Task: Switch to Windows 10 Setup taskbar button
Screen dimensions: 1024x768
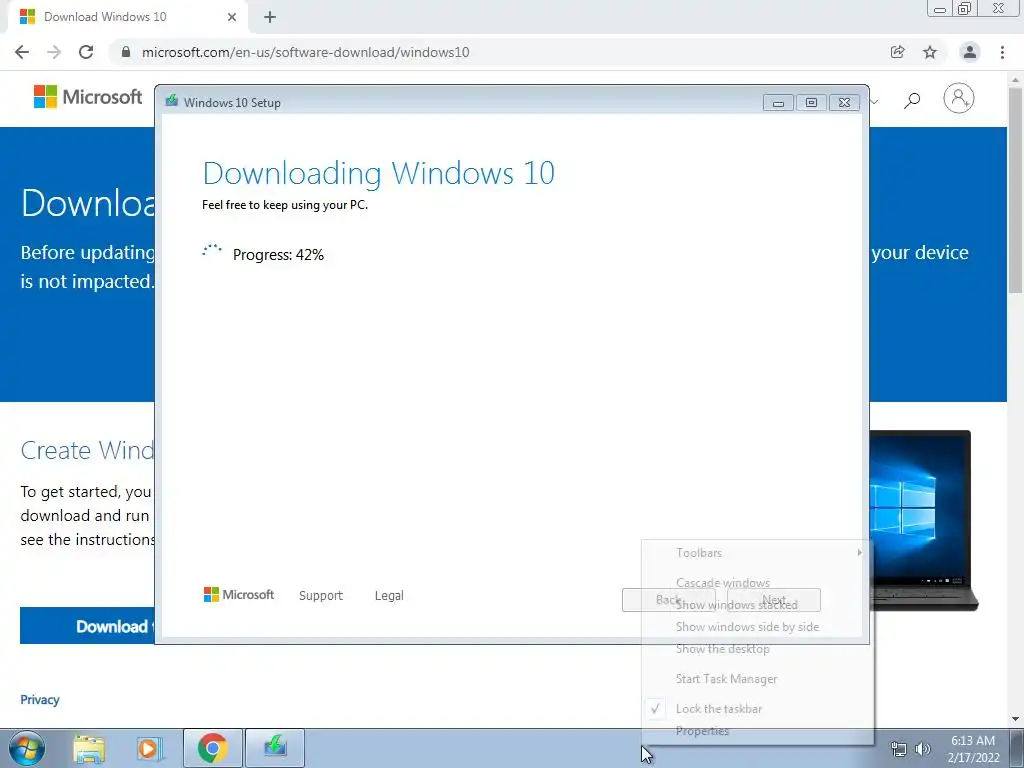Action: coord(275,748)
